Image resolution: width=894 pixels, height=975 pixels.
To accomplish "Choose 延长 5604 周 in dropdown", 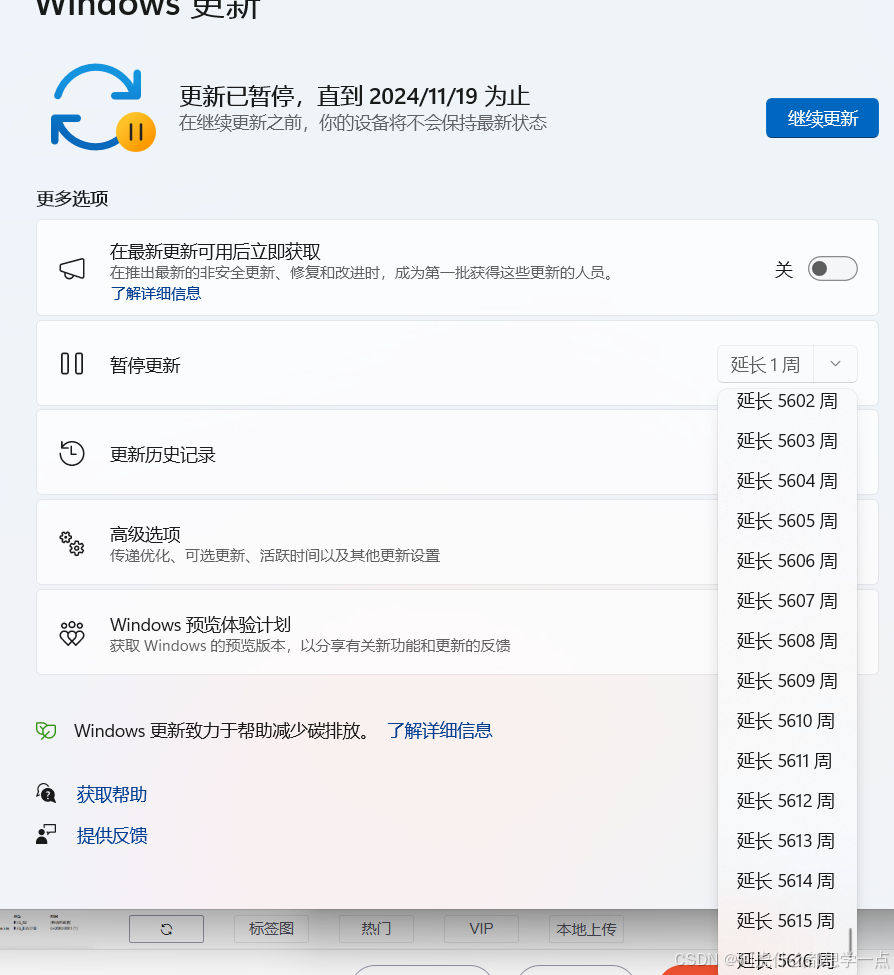I will coord(787,481).
